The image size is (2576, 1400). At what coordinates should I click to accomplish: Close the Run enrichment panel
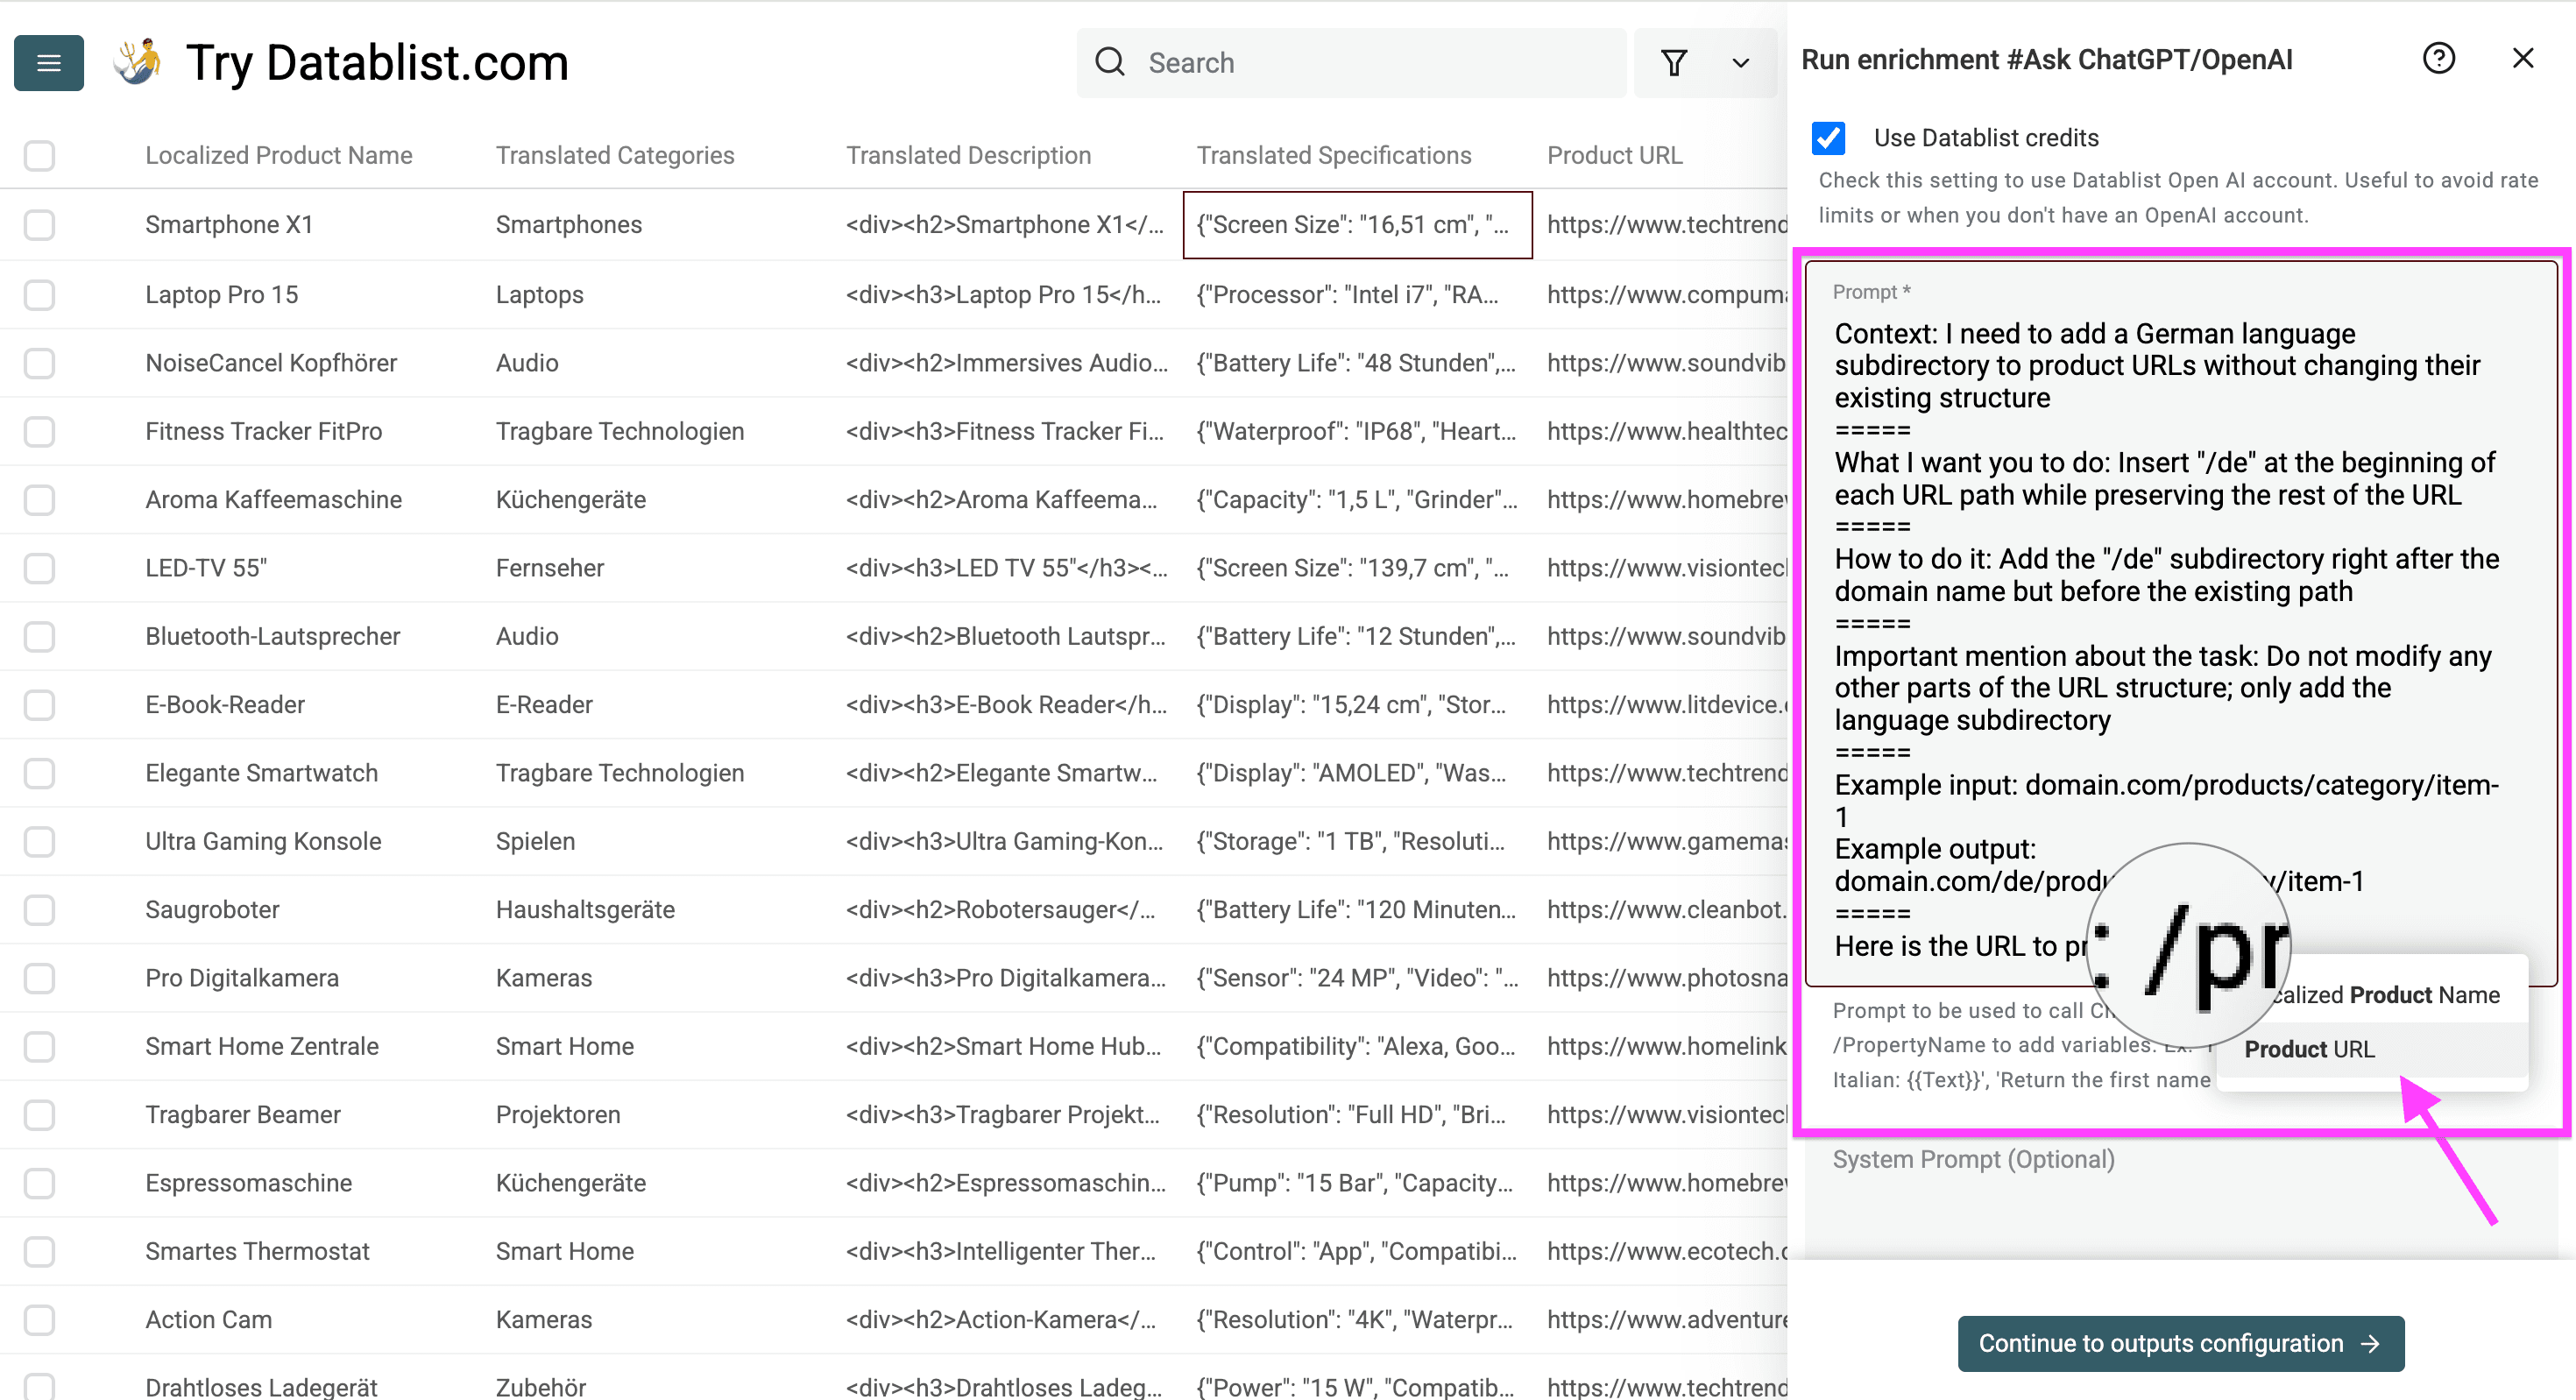2524,58
